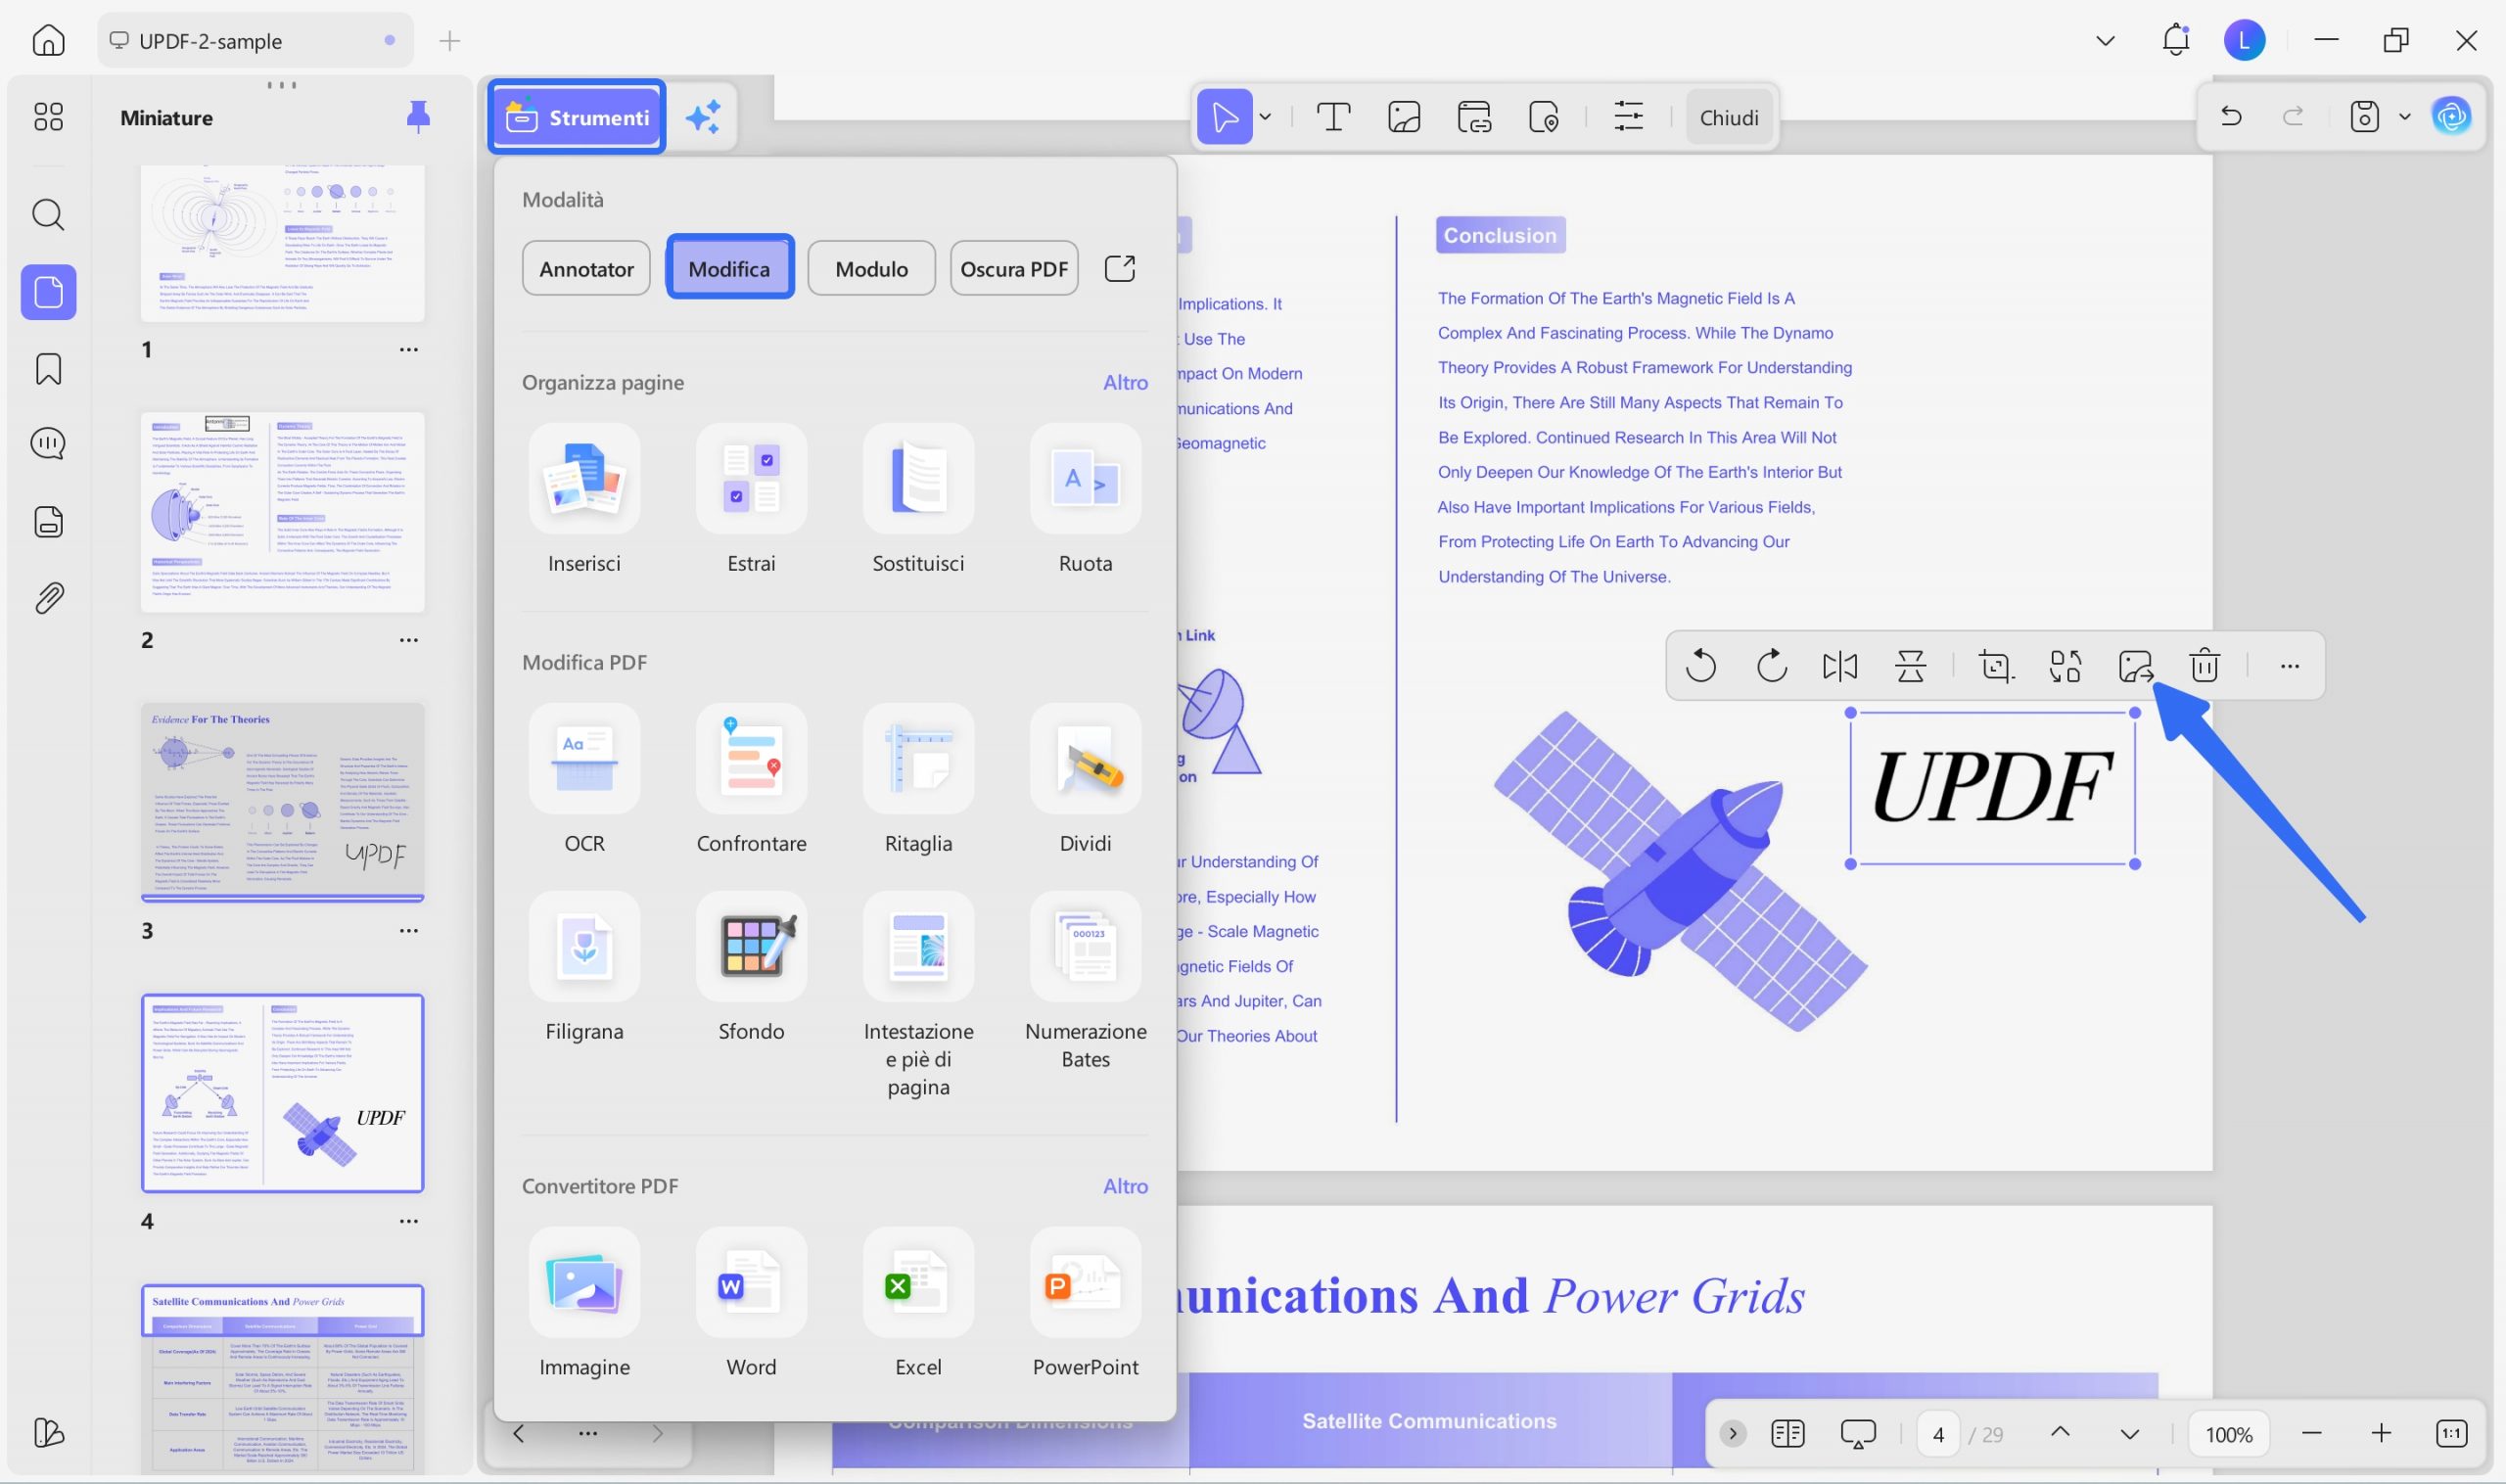
Task: Open the Sostituisci pages tool
Action: [x=918, y=498]
